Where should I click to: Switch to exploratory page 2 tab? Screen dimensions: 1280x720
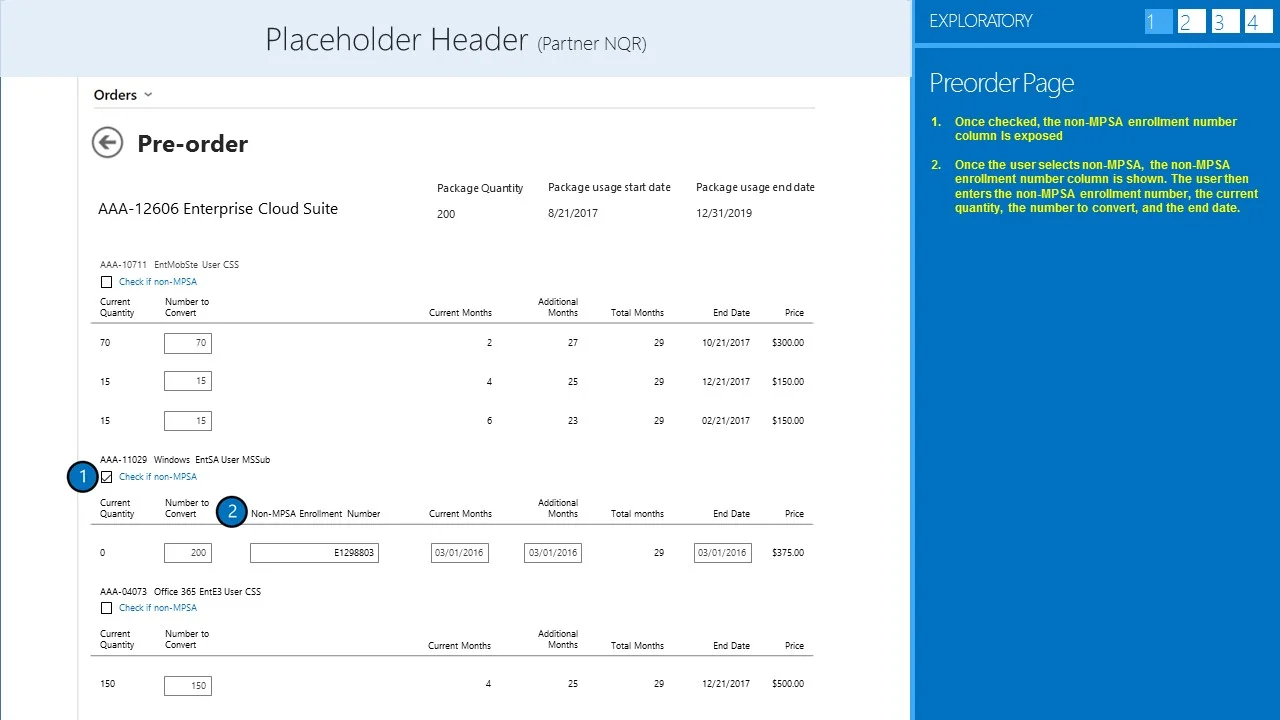[x=1192, y=22]
